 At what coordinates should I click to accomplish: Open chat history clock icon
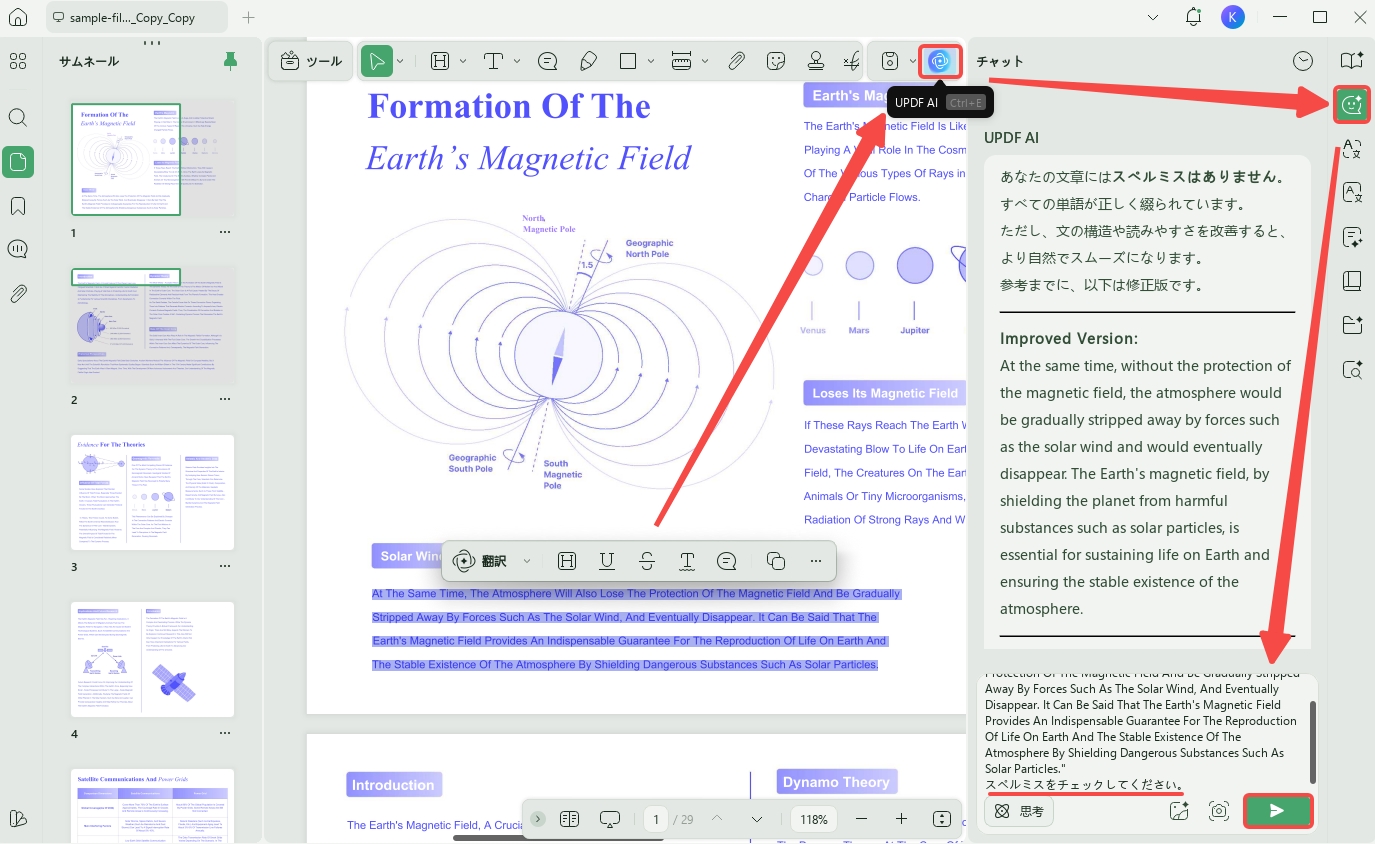point(1302,61)
